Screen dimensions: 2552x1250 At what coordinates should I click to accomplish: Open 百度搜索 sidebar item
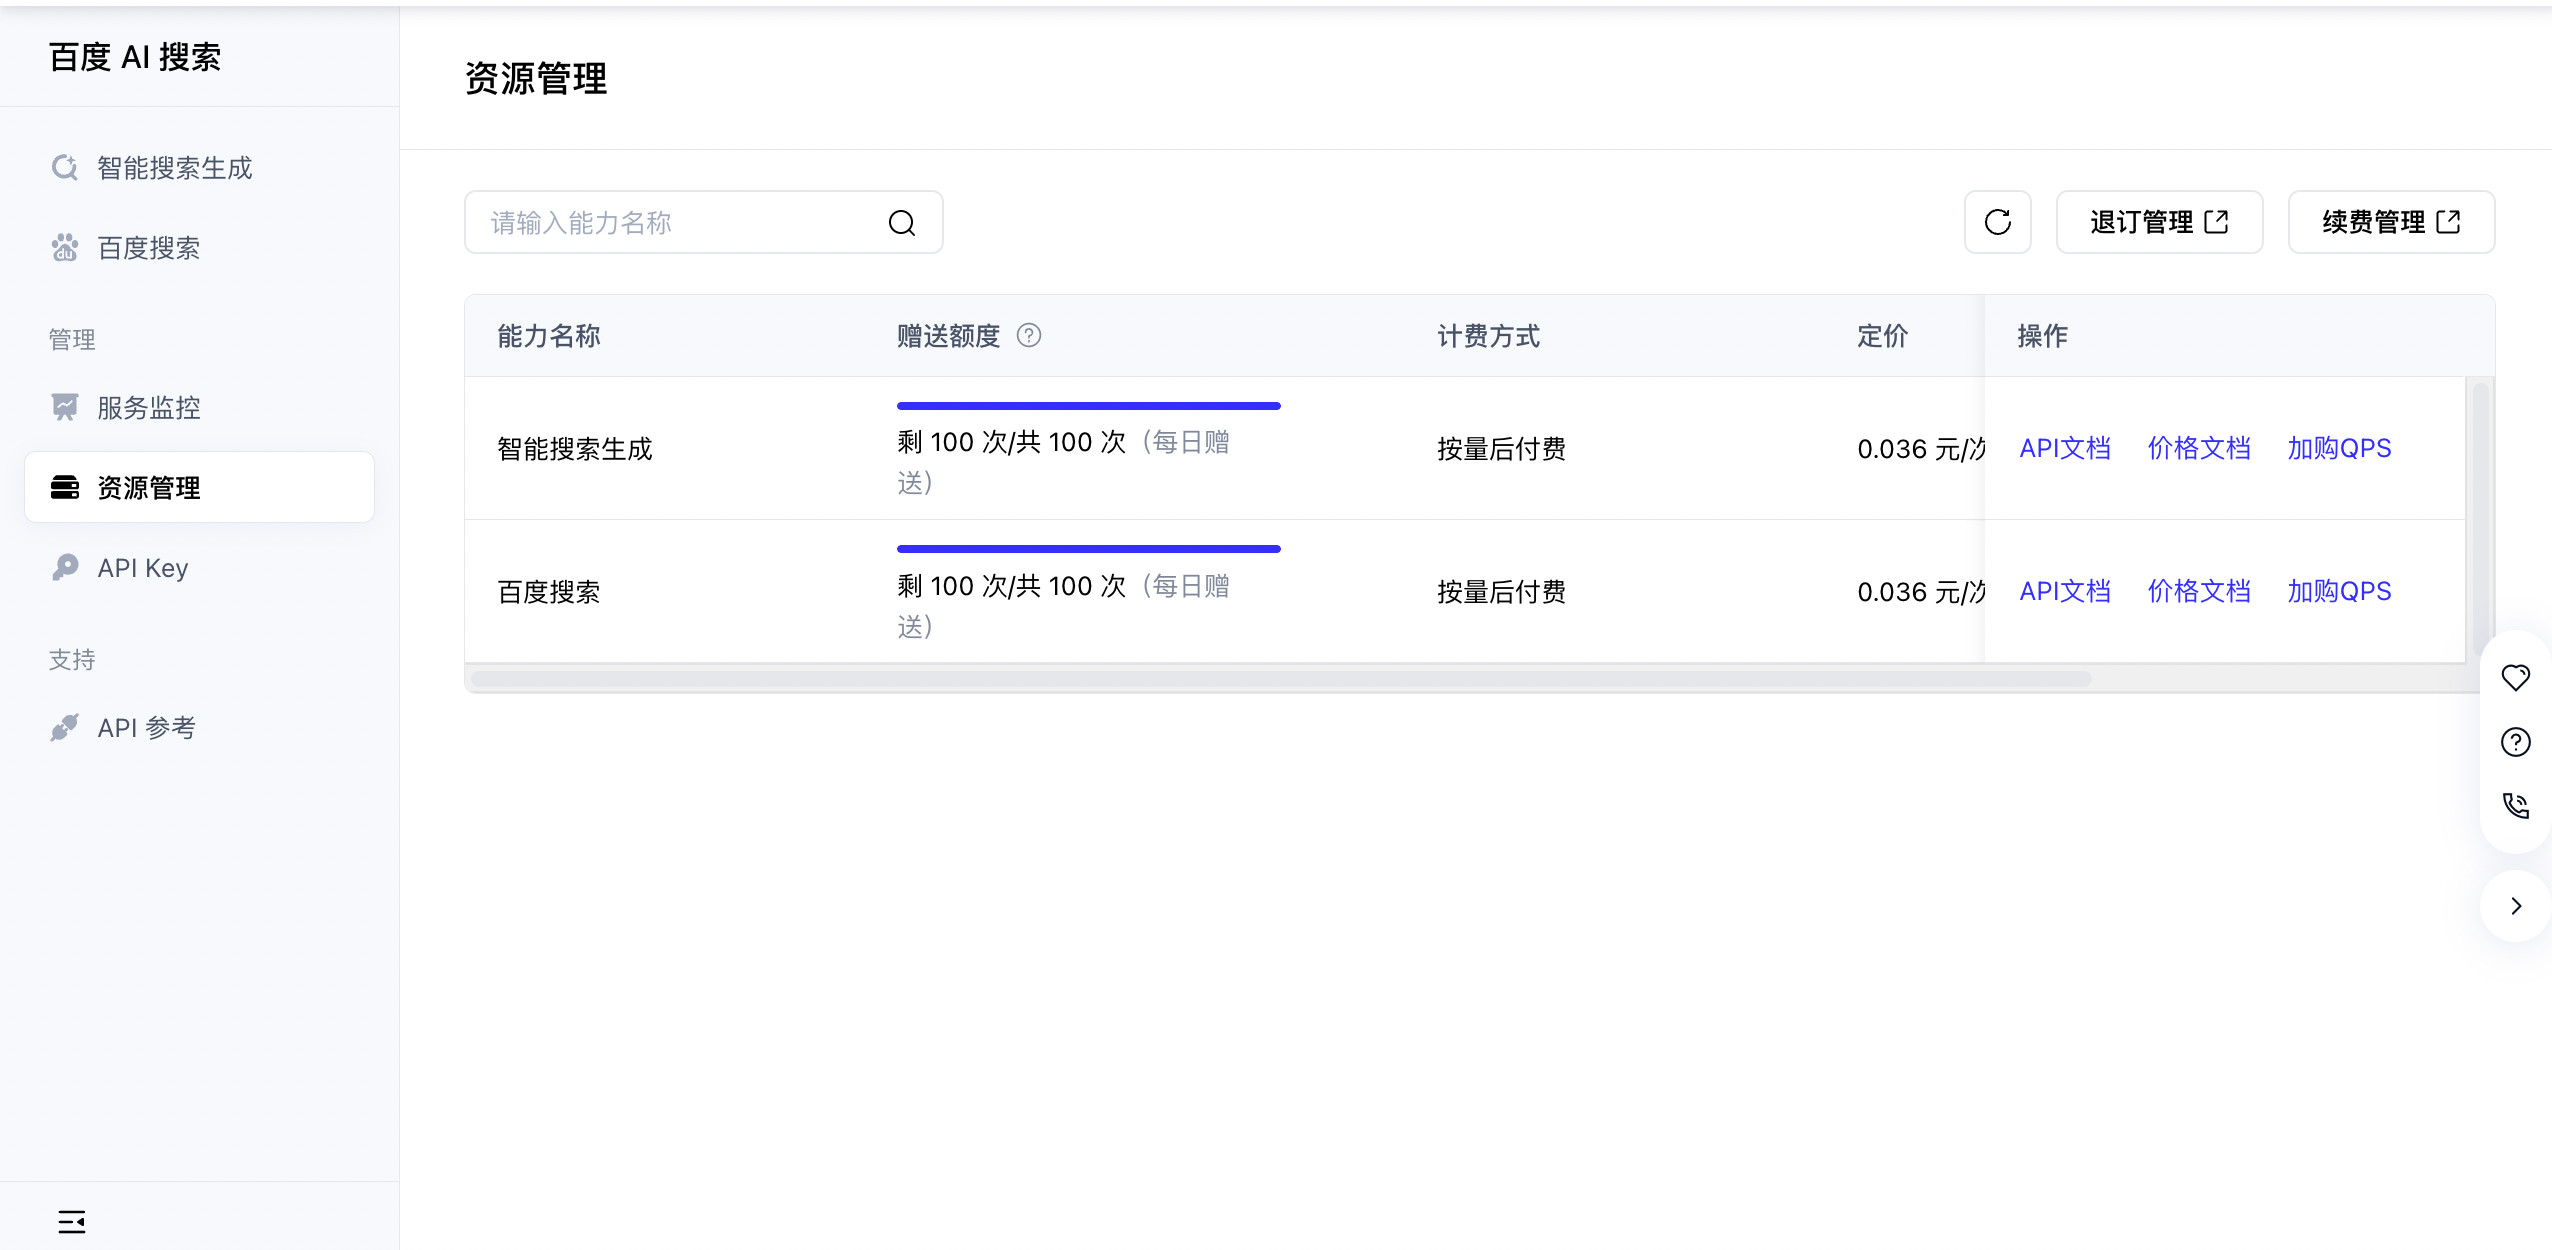click(x=148, y=248)
